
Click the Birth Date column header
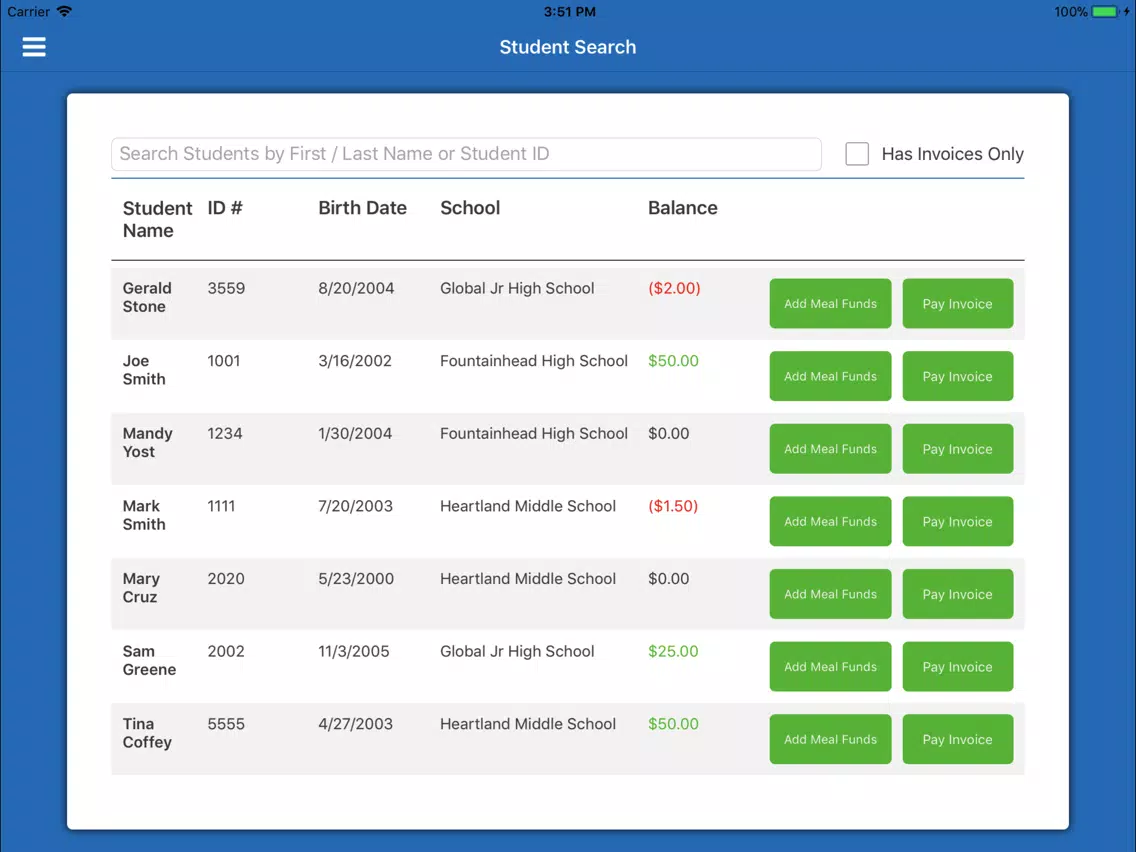(x=362, y=208)
